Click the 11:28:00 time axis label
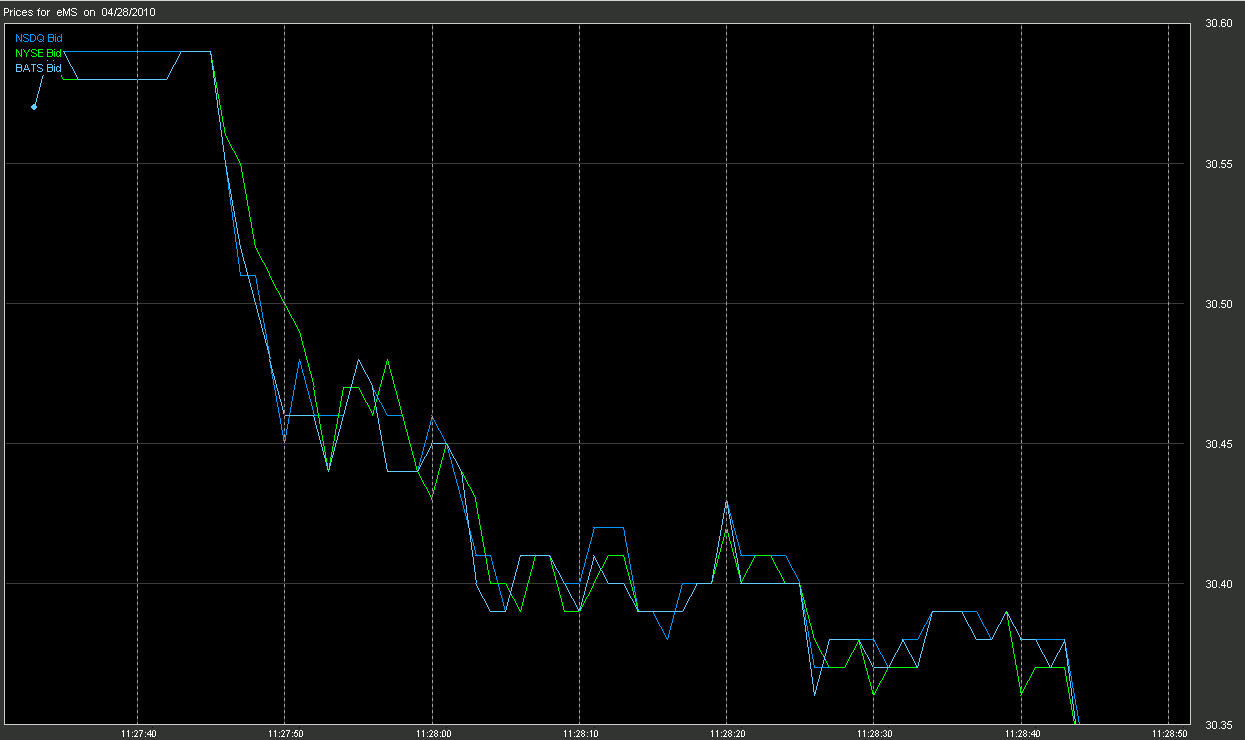1245x740 pixels. 432,732
